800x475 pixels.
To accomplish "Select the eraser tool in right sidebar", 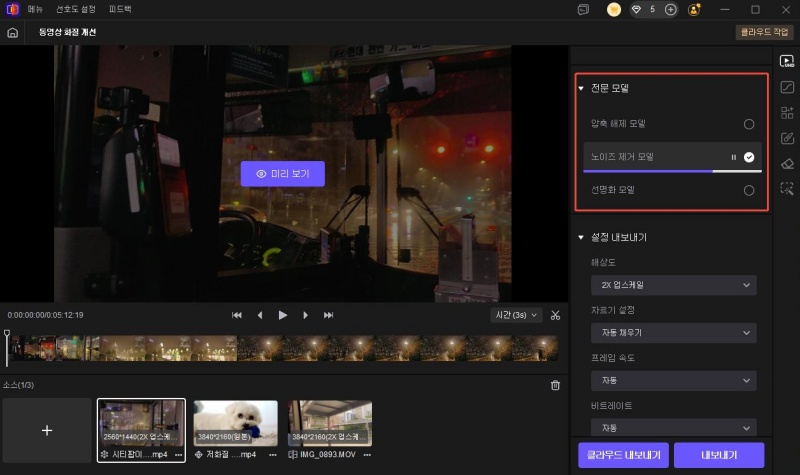I will pos(787,163).
